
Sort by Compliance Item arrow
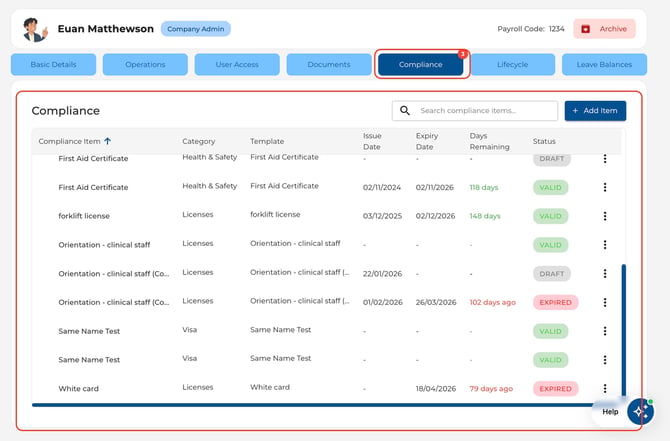click(x=108, y=141)
